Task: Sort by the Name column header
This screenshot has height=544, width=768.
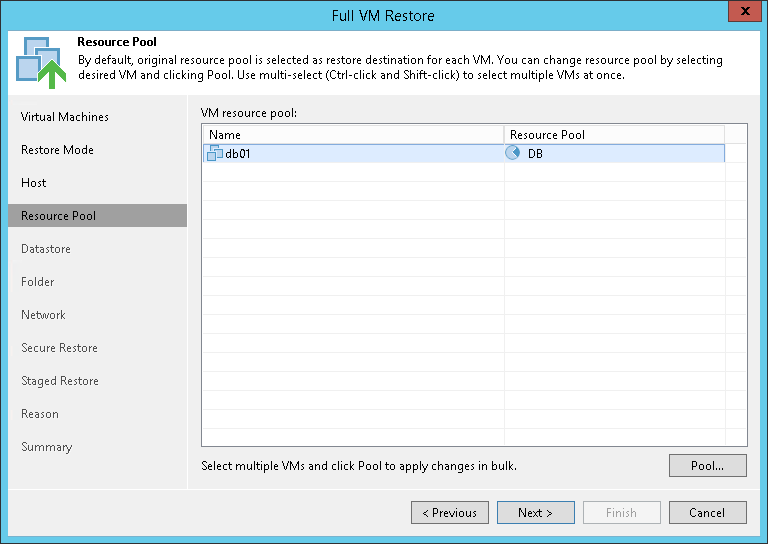Action: 352,135
